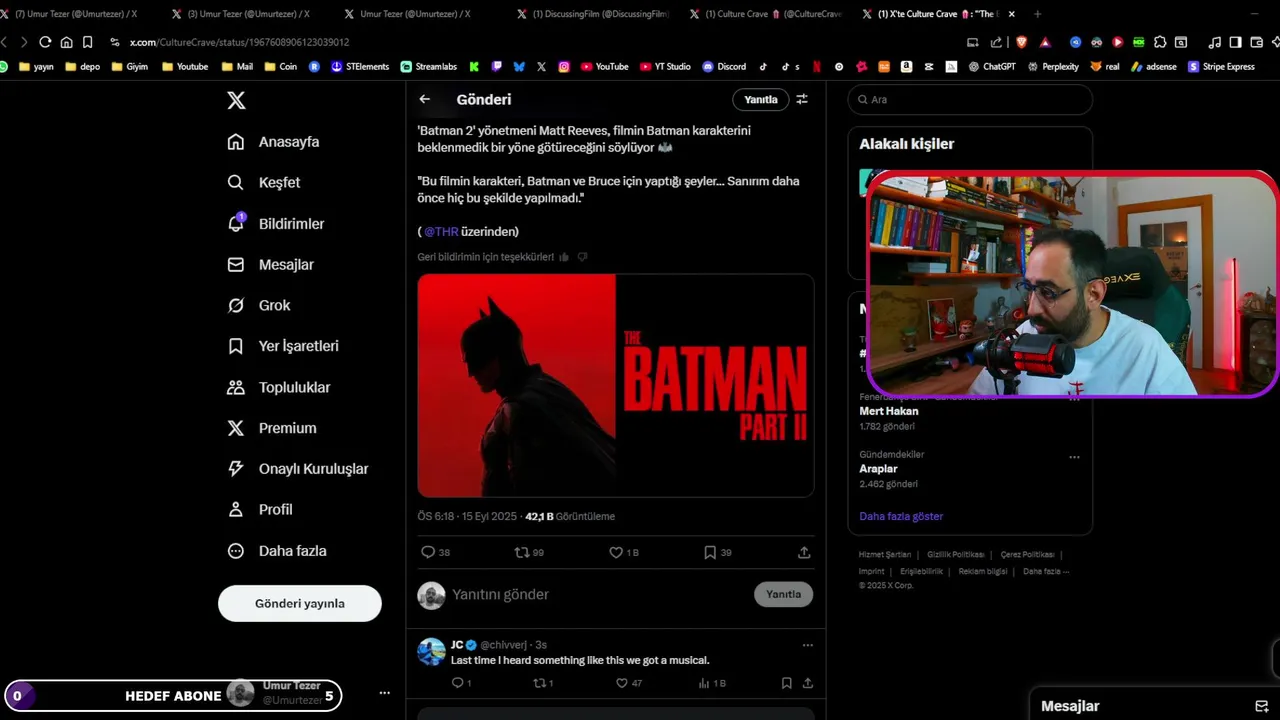Image resolution: width=1280 pixels, height=720 pixels.
Task: Open more options on JC's reply
Action: point(807,645)
